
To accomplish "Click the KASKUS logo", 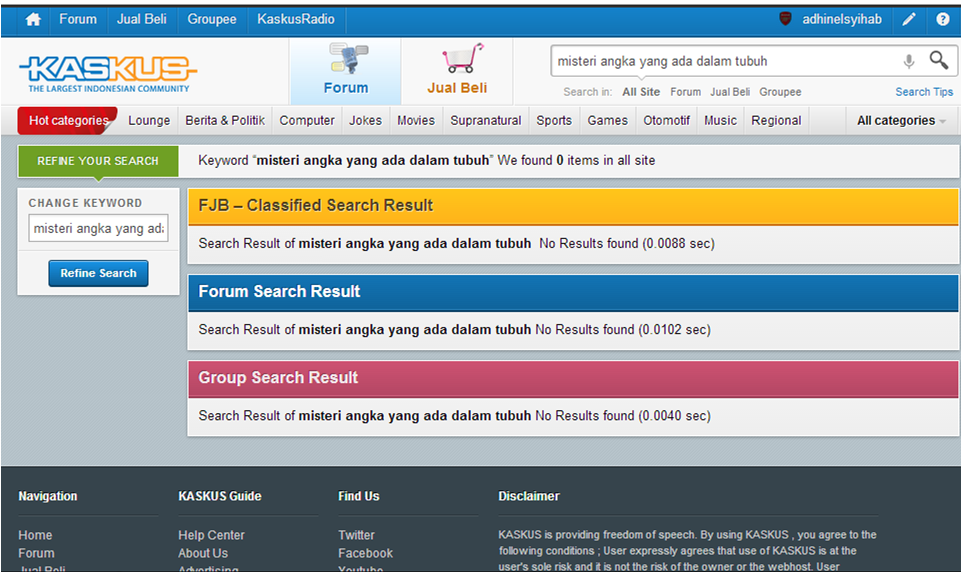I will click(x=108, y=74).
